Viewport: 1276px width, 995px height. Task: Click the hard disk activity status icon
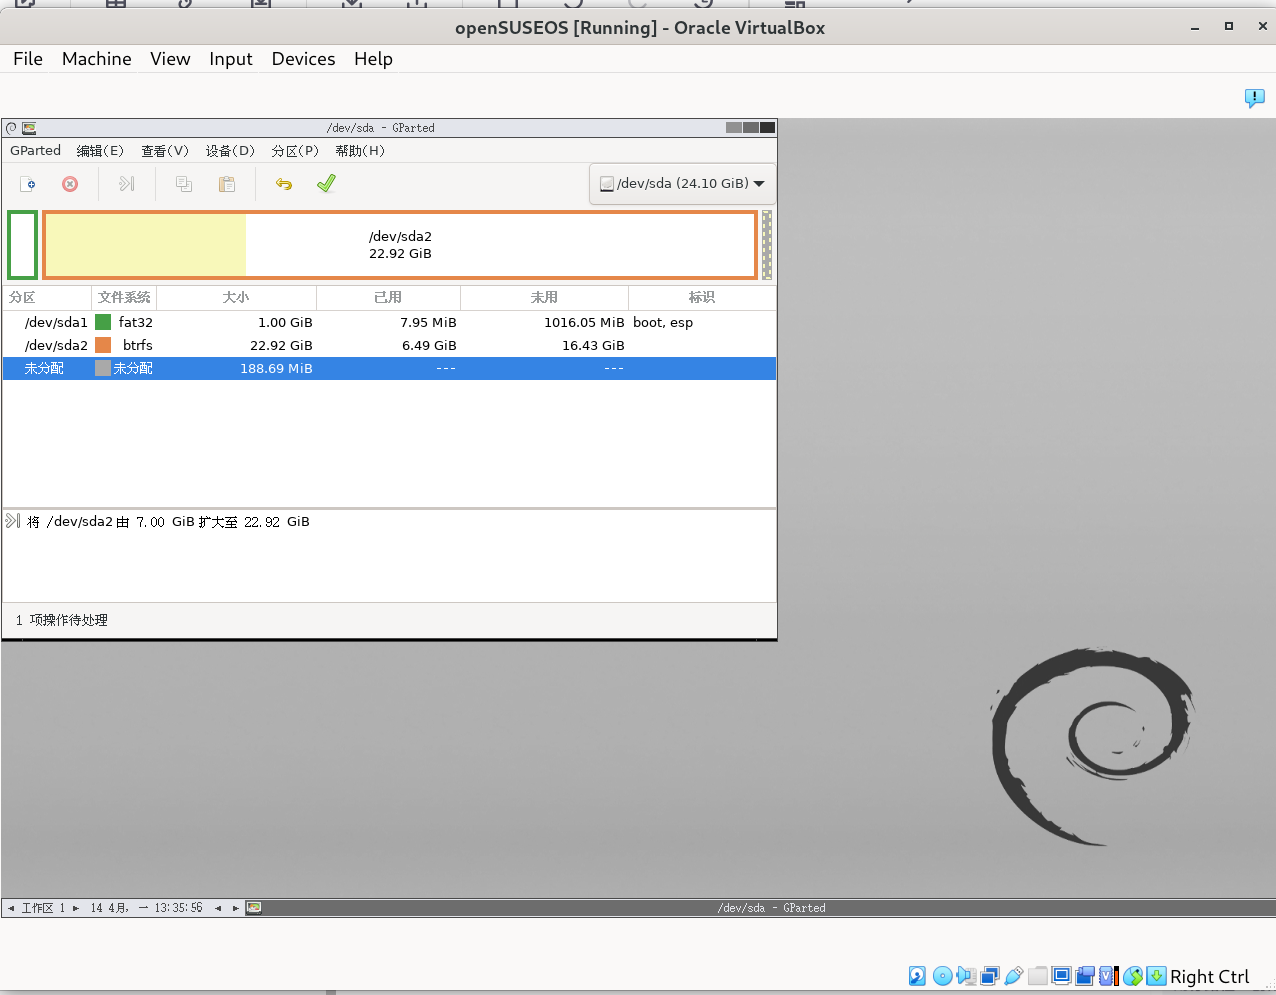click(917, 976)
